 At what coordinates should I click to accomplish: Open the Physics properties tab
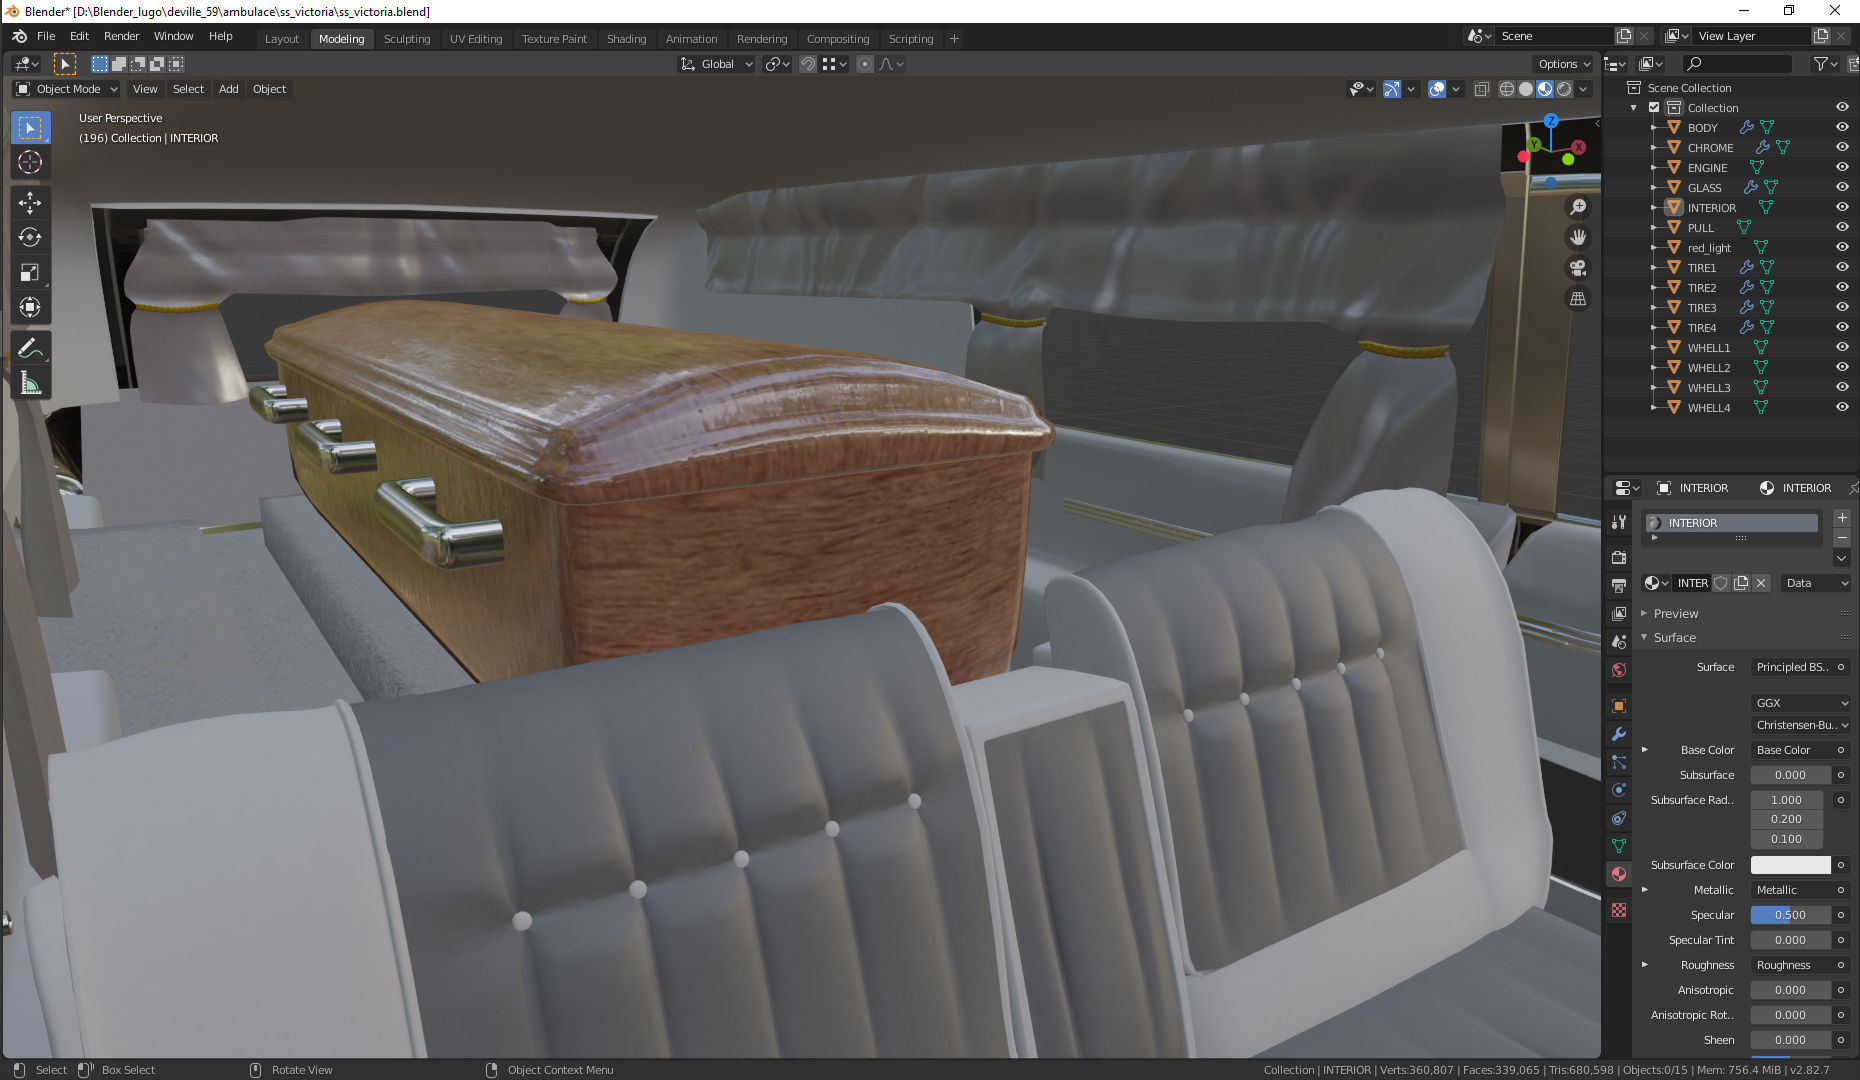1619,790
